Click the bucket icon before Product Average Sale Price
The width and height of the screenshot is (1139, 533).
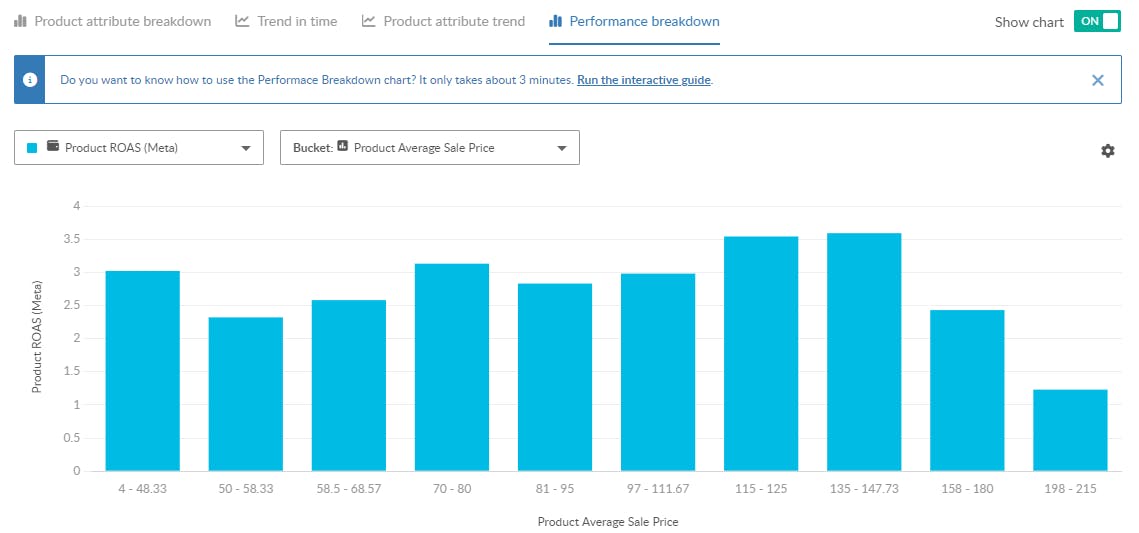coord(342,147)
